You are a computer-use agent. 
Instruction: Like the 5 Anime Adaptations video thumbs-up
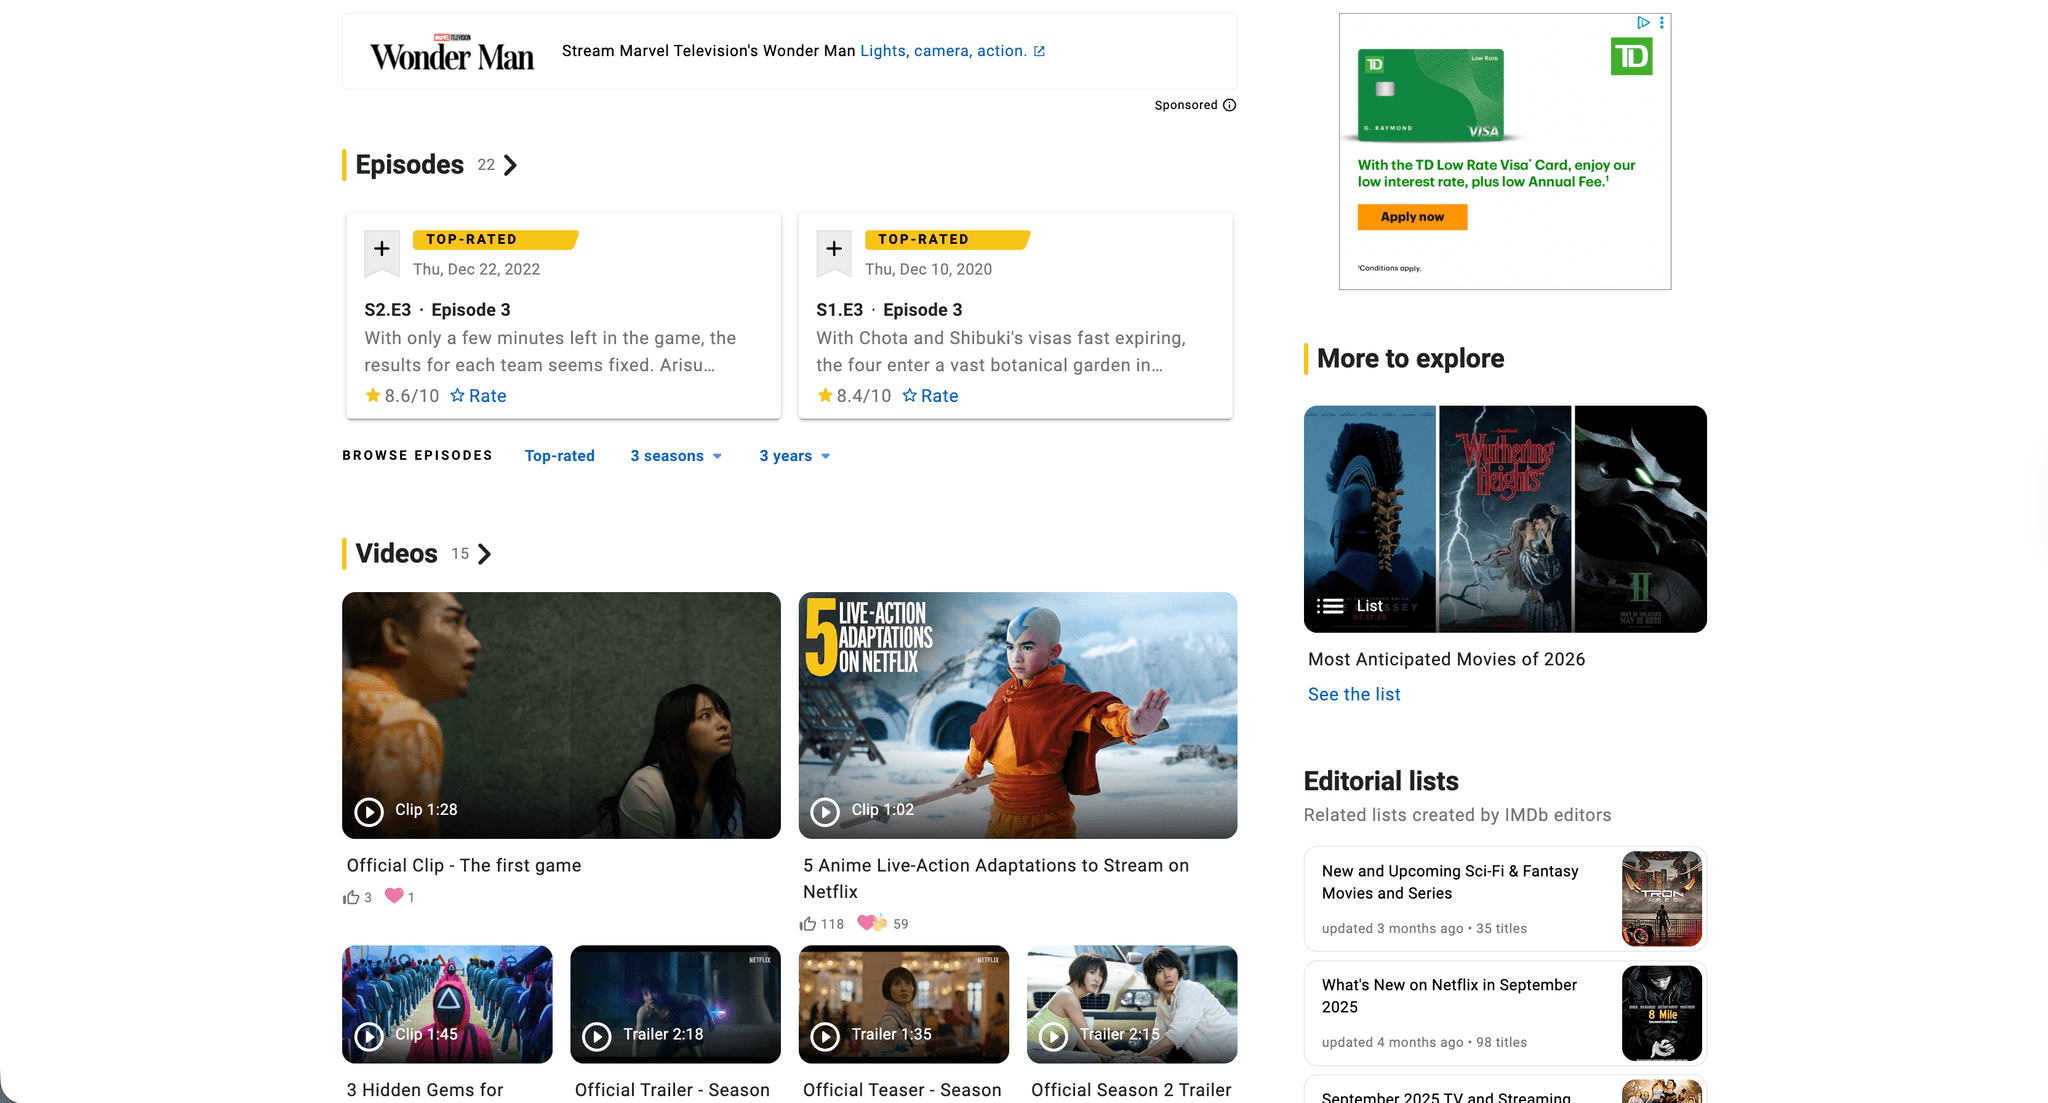(x=808, y=924)
